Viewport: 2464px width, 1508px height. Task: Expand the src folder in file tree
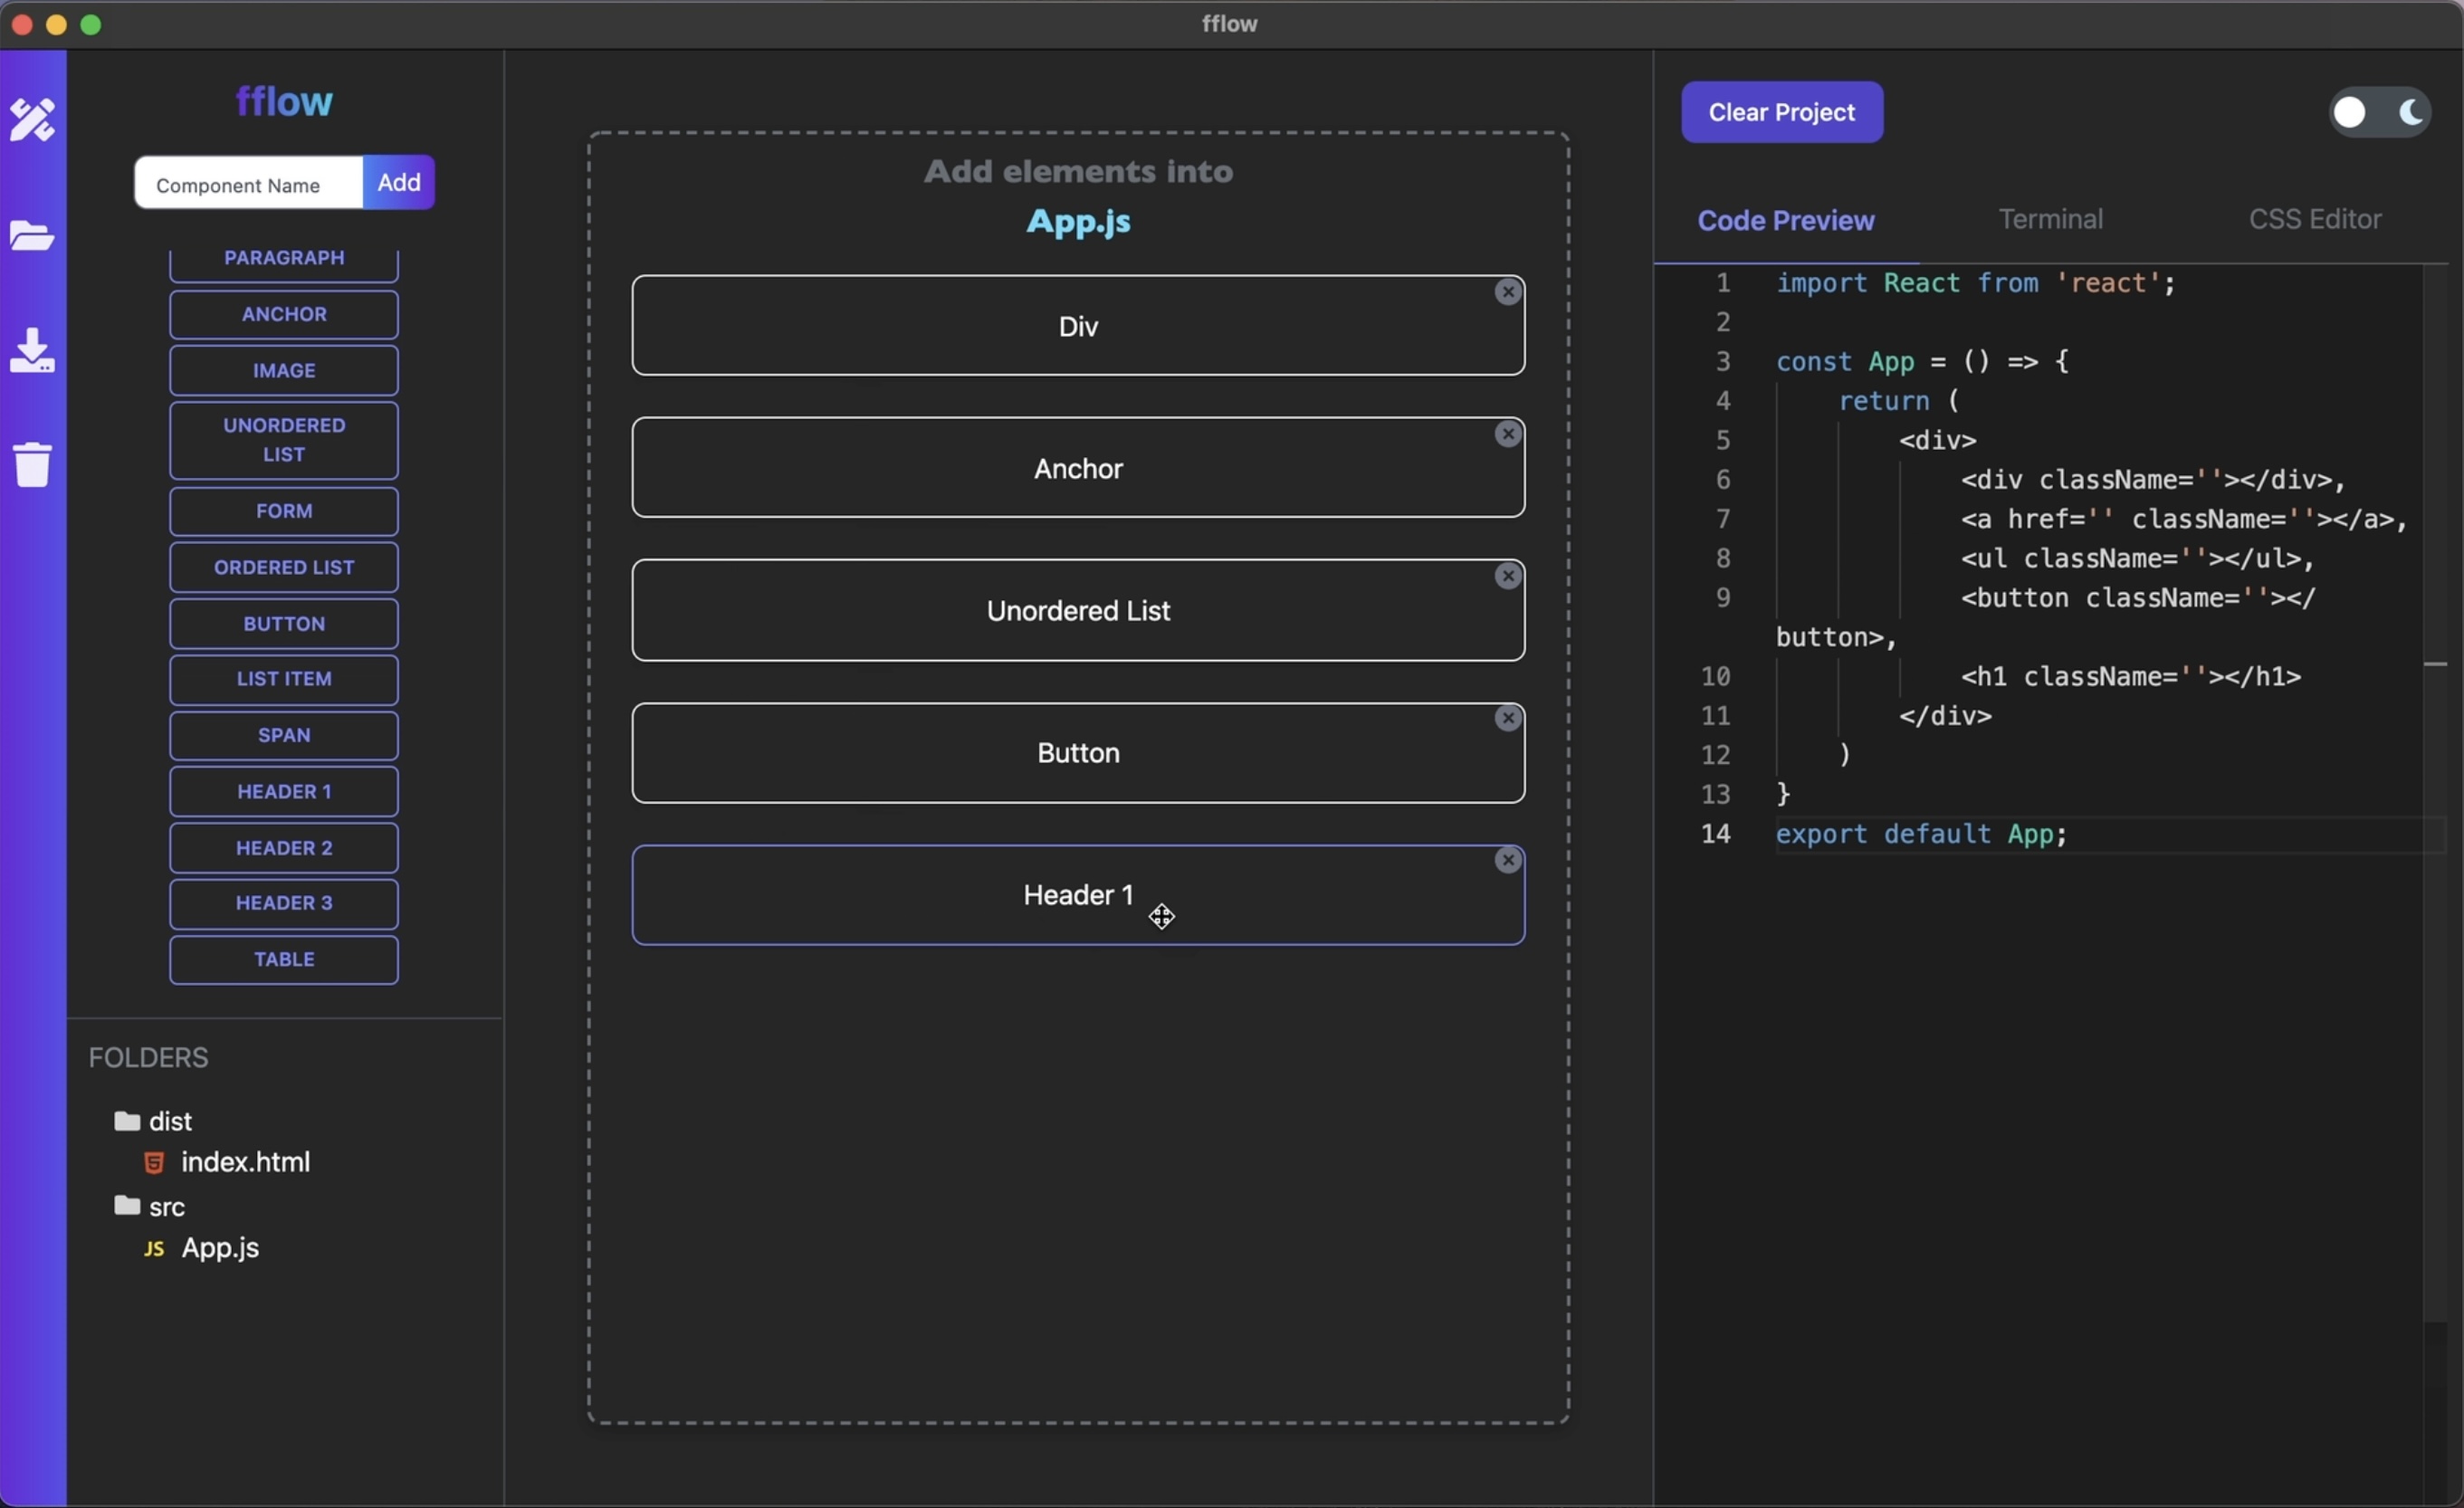tap(166, 1206)
